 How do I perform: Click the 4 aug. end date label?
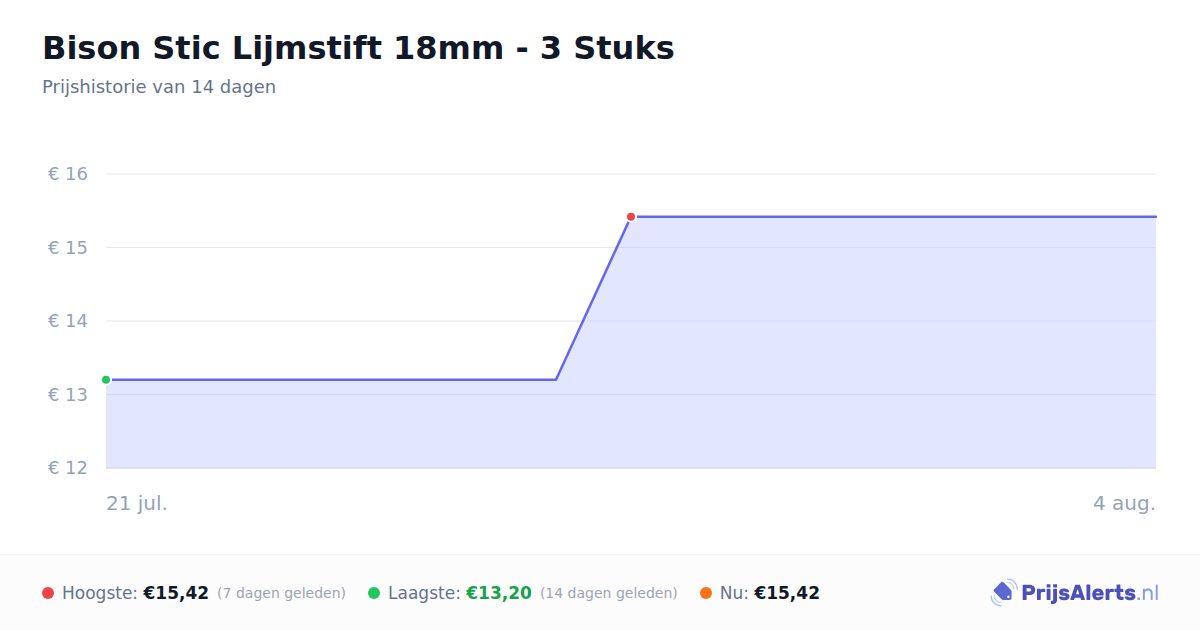pyautogui.click(x=1124, y=503)
